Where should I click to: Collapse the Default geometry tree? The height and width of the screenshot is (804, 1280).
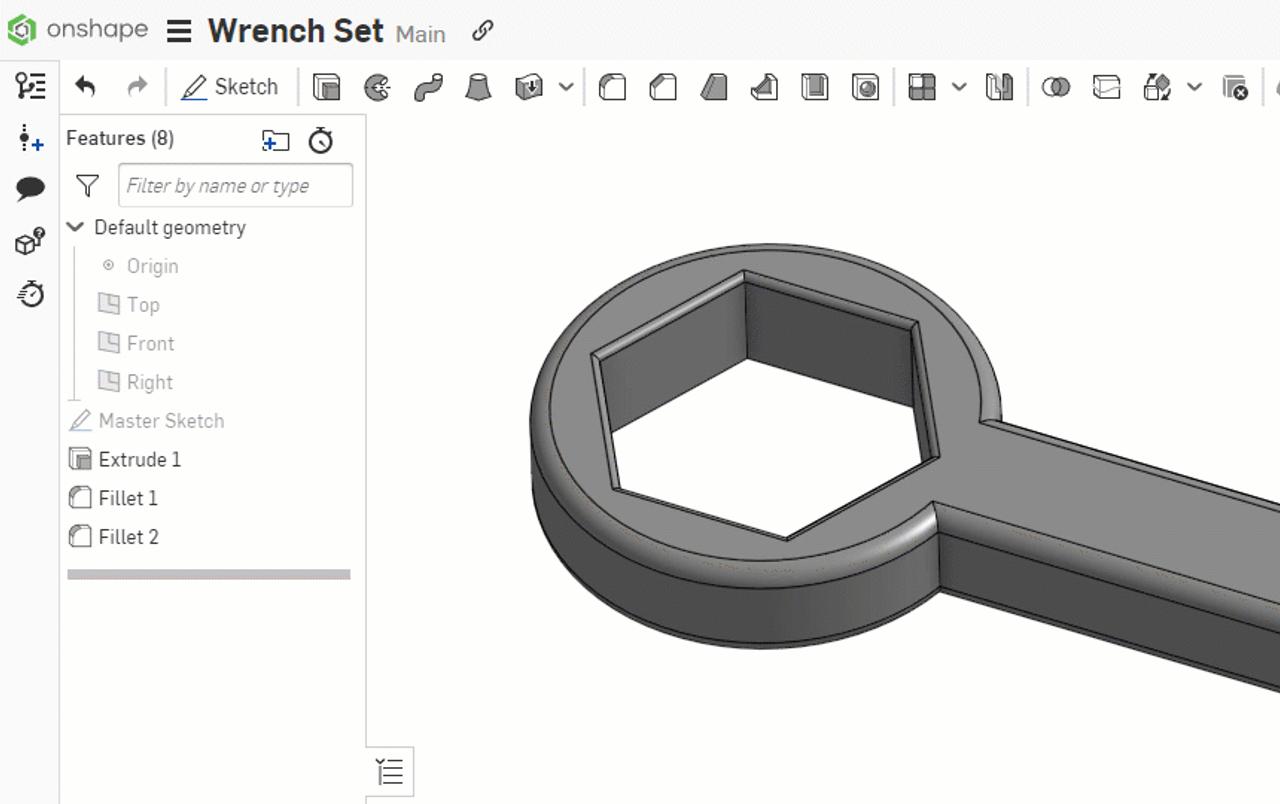75,227
